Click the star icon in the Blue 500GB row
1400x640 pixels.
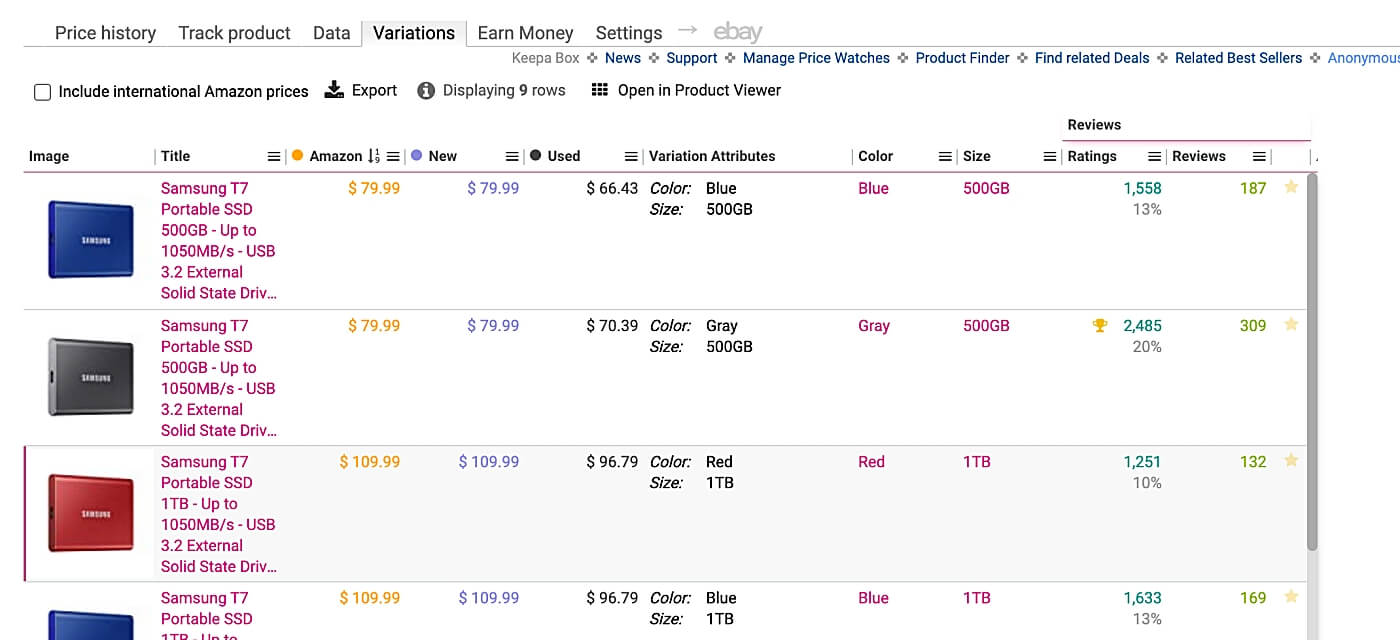(x=1291, y=187)
